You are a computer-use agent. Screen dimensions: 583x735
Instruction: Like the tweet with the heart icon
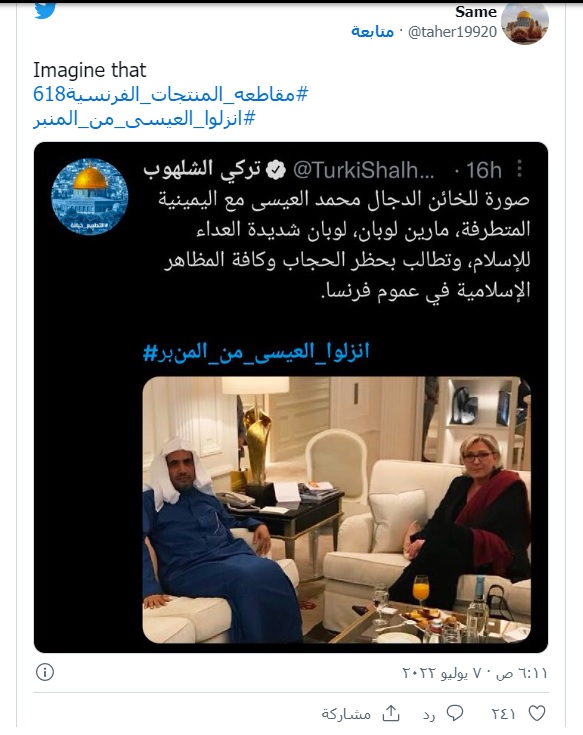click(x=537, y=713)
